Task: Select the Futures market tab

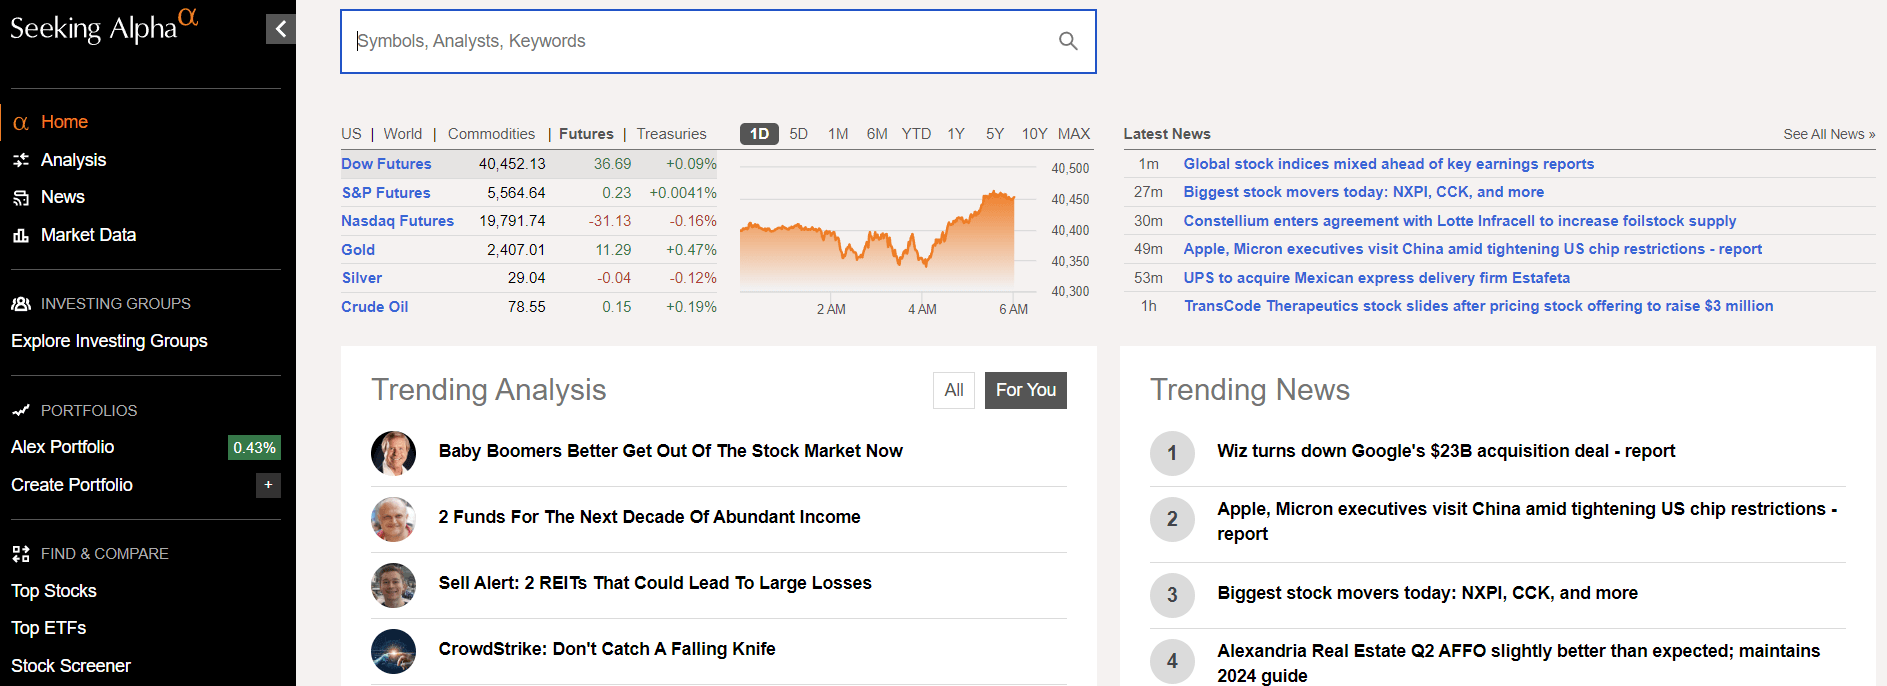Action: point(586,134)
